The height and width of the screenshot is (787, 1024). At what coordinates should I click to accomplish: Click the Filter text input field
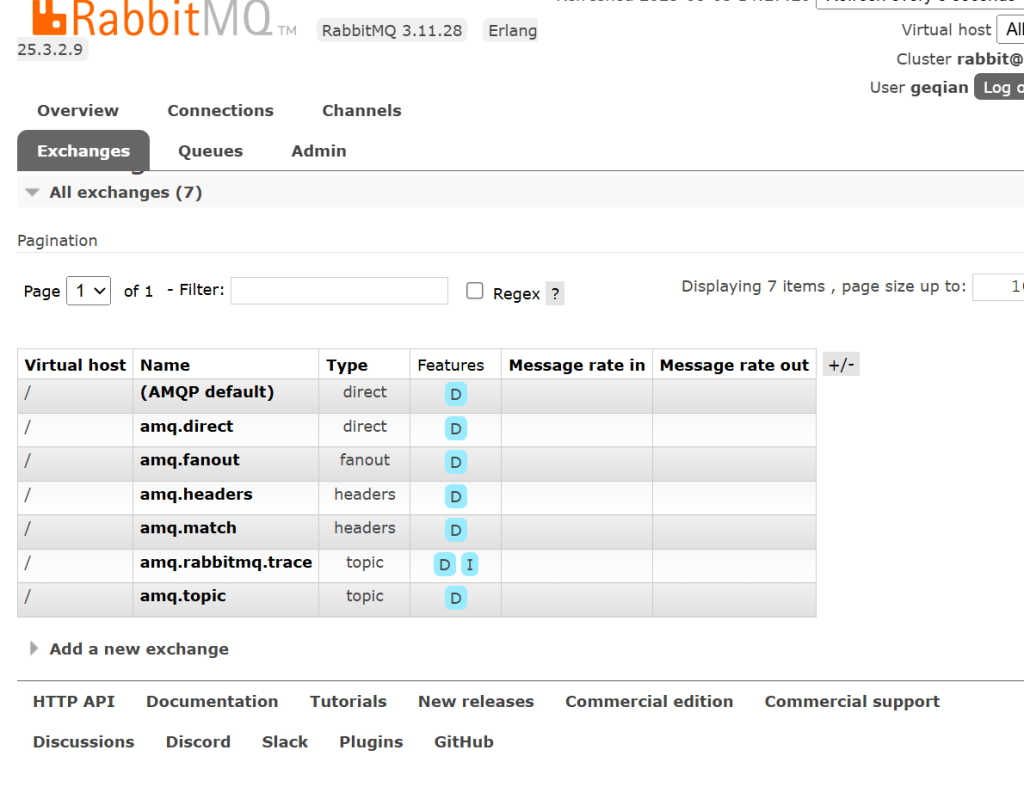pos(339,291)
